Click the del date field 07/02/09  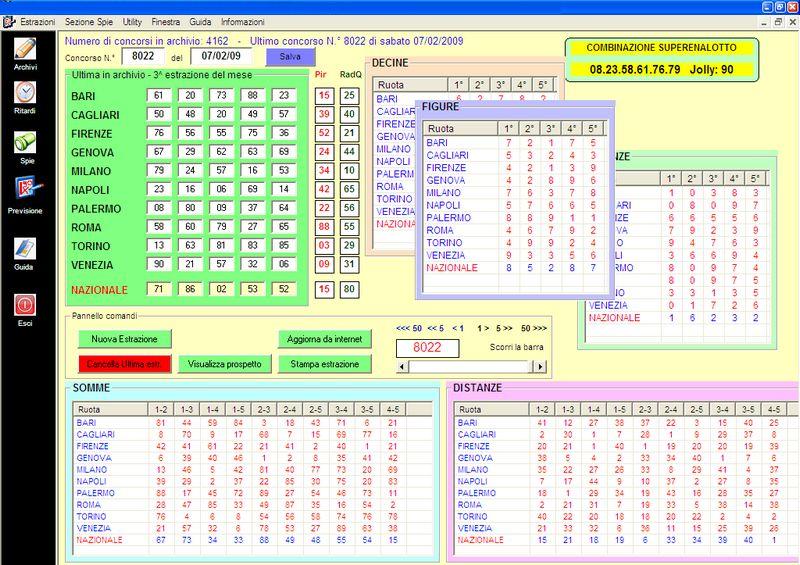coord(221,56)
